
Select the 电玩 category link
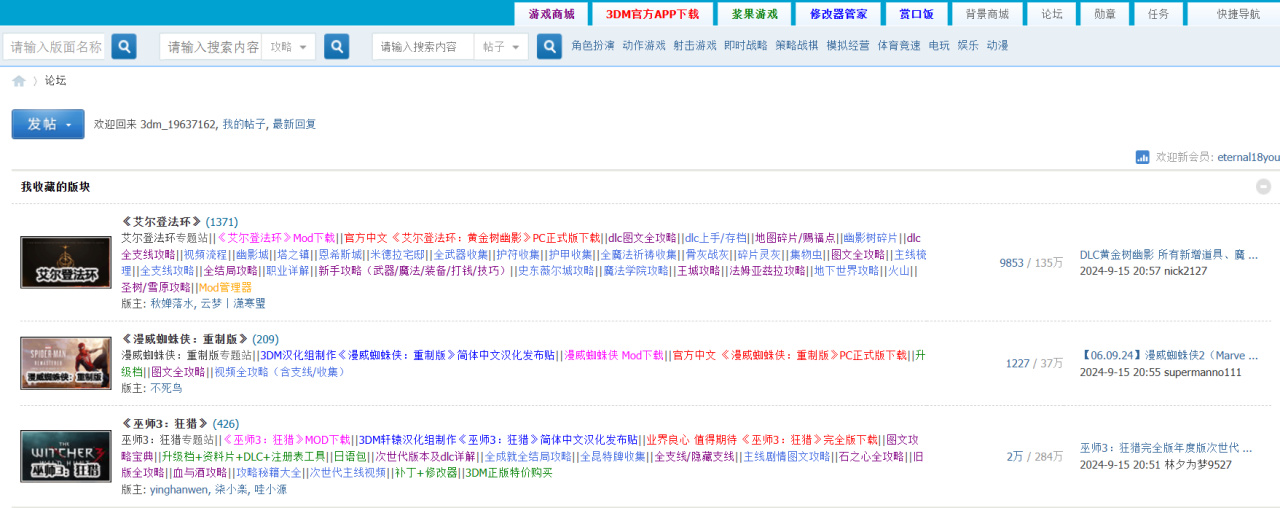[939, 46]
